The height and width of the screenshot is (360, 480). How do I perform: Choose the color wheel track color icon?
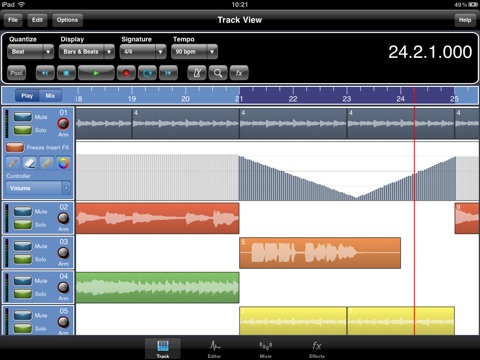tap(63, 163)
